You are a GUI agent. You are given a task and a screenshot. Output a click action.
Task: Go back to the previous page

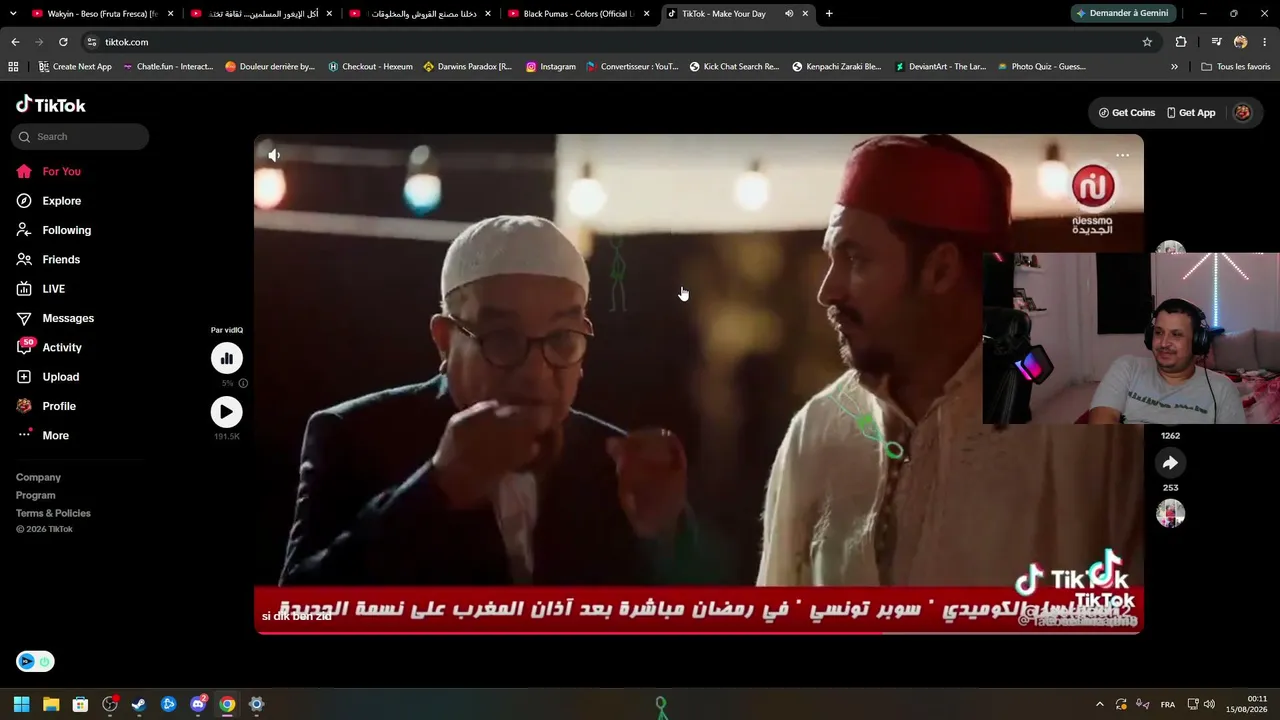click(x=15, y=42)
